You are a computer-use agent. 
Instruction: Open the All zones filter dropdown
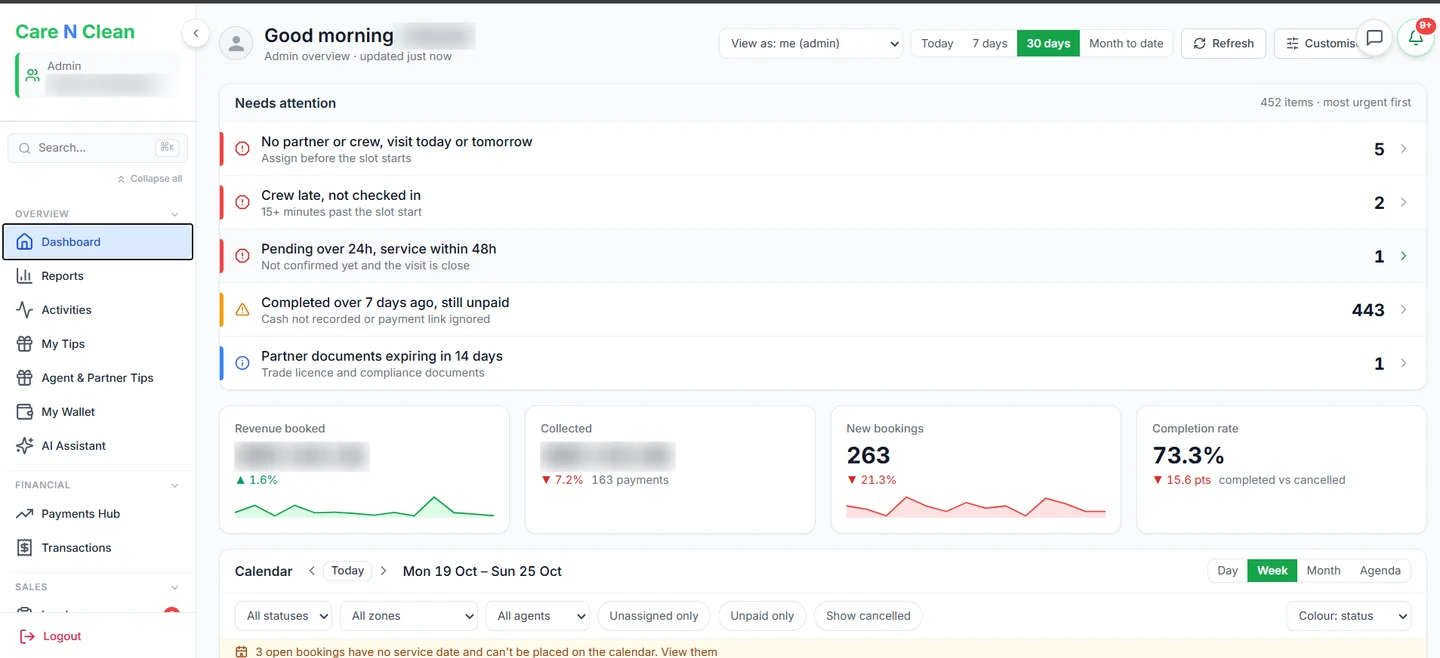(410, 616)
